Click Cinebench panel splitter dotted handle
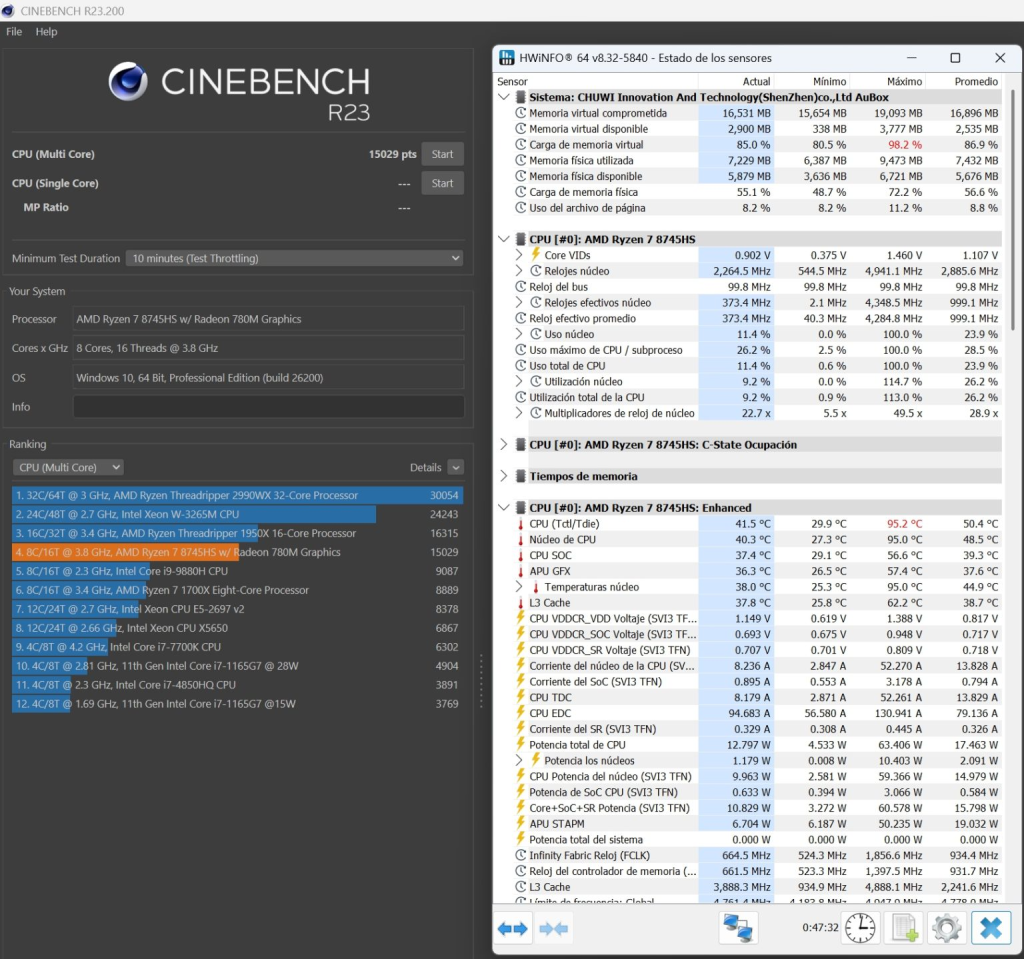 click(481, 681)
